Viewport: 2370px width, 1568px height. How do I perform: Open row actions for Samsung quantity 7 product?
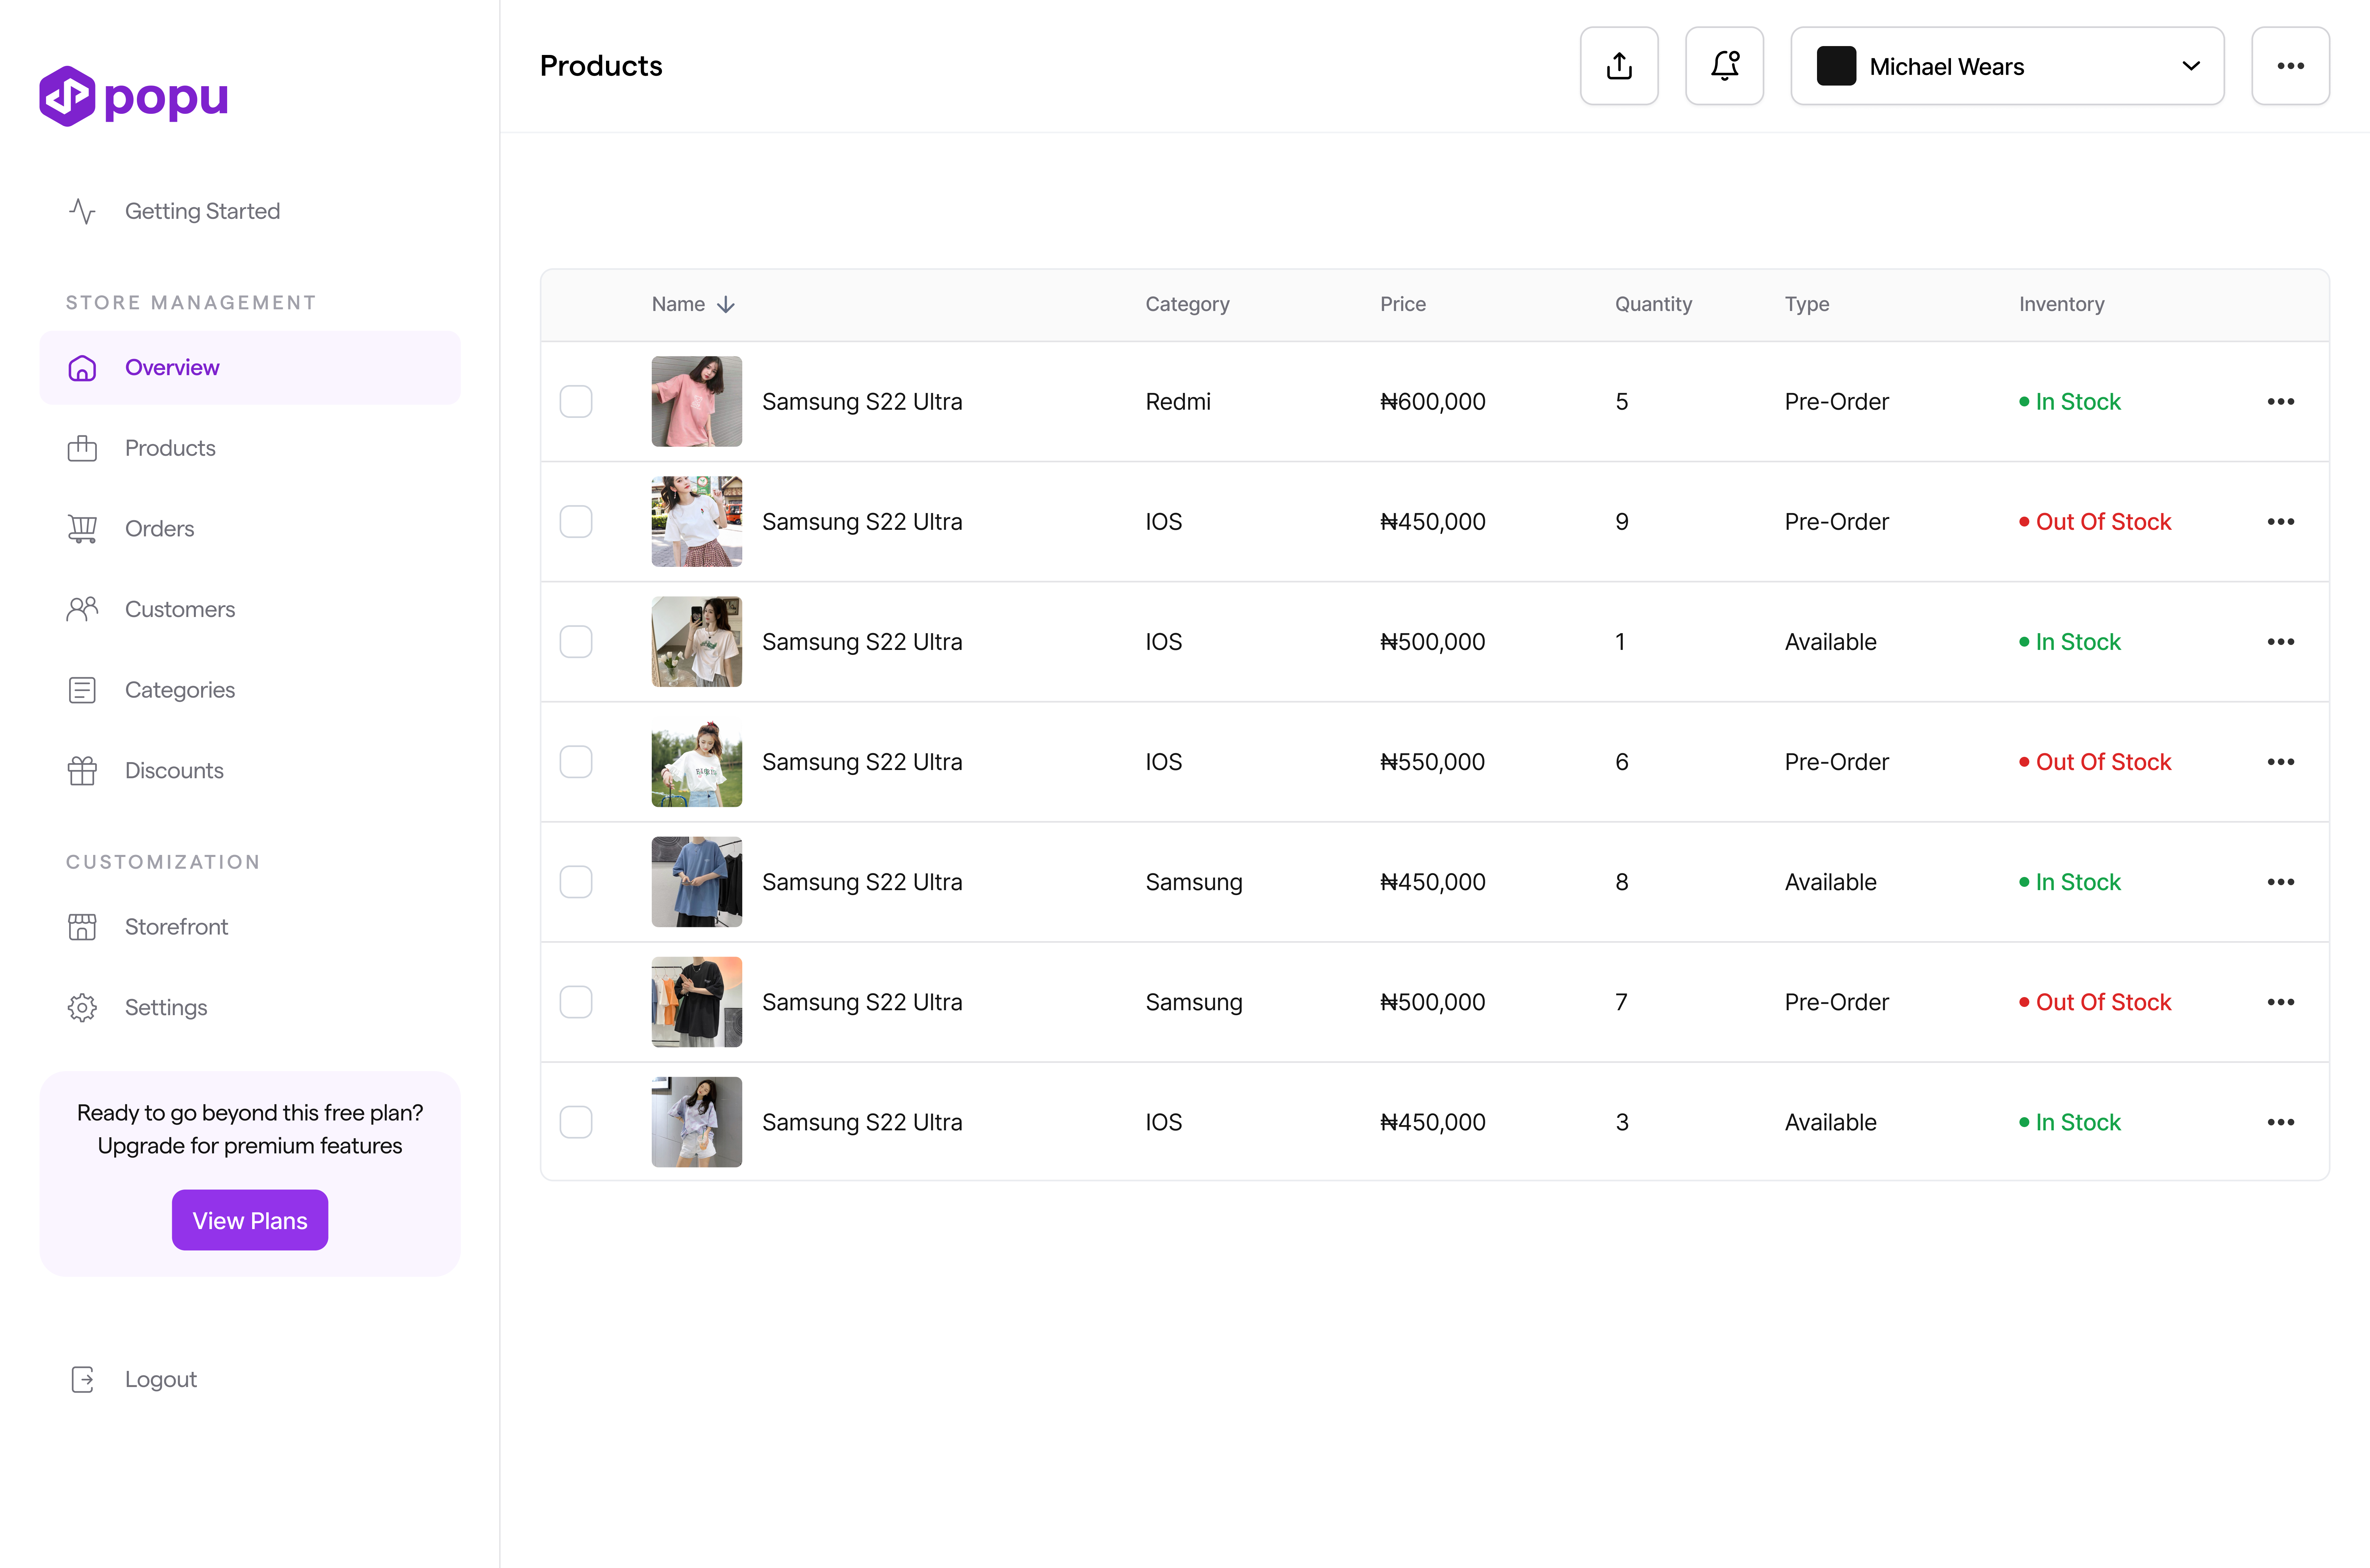tap(2280, 1002)
